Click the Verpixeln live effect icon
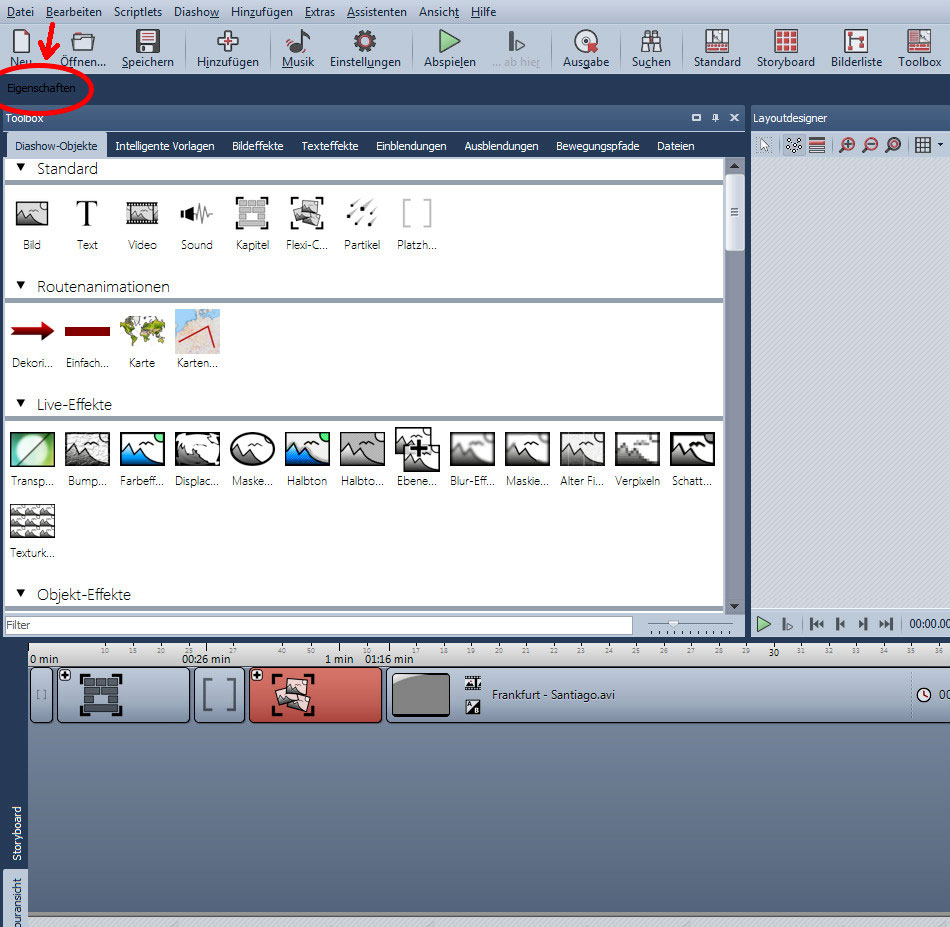 click(x=637, y=450)
